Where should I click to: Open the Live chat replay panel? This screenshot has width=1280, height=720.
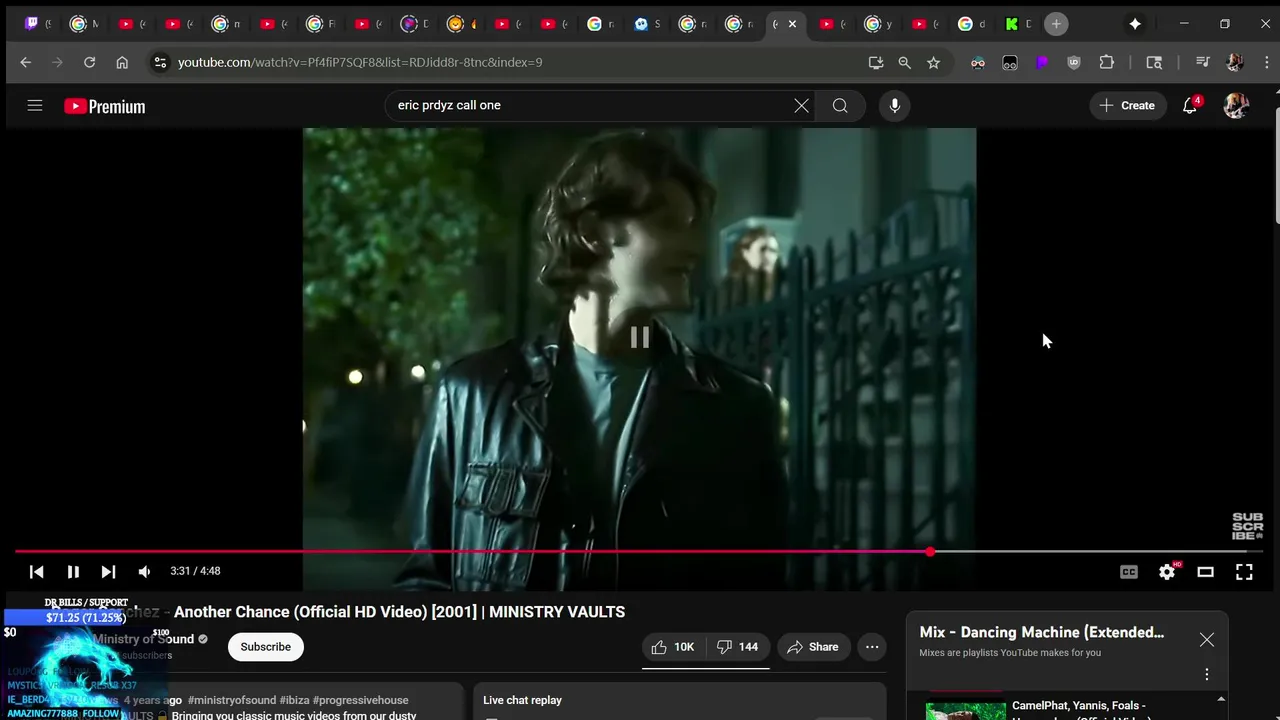(x=680, y=700)
